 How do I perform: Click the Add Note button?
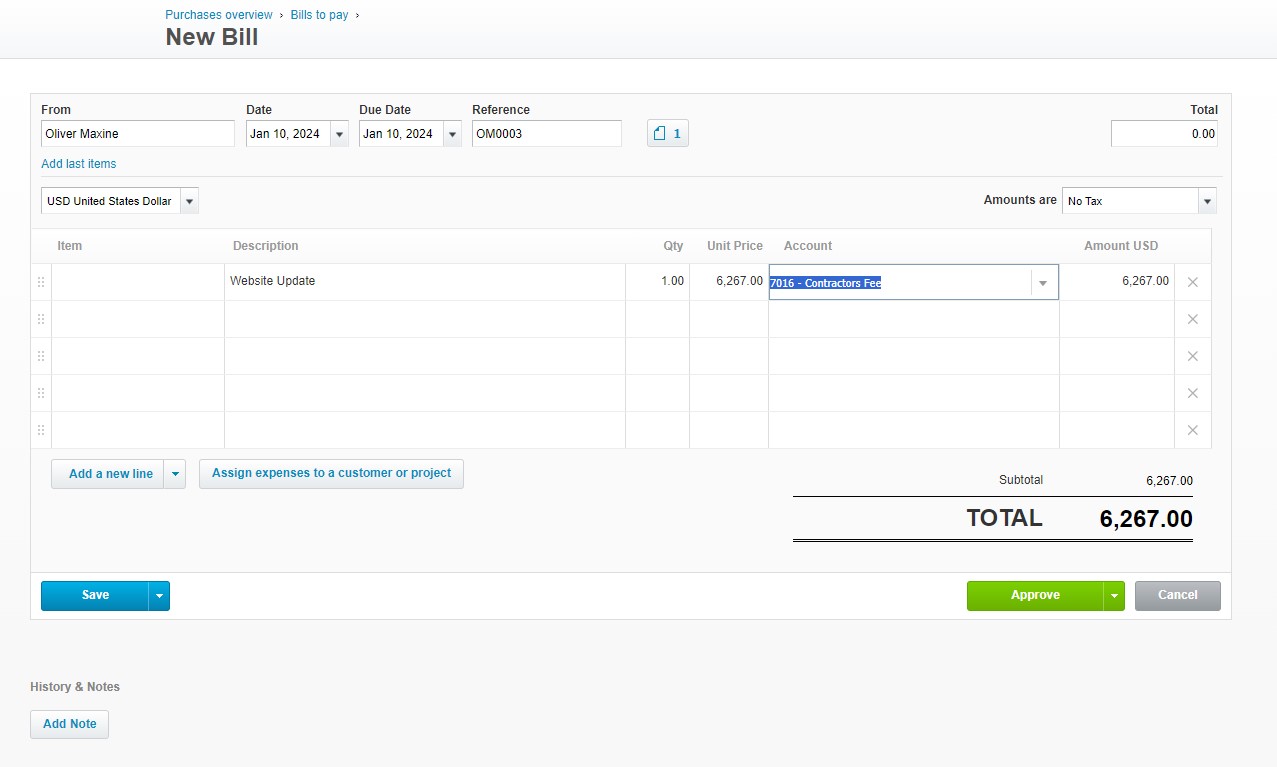[69, 724]
